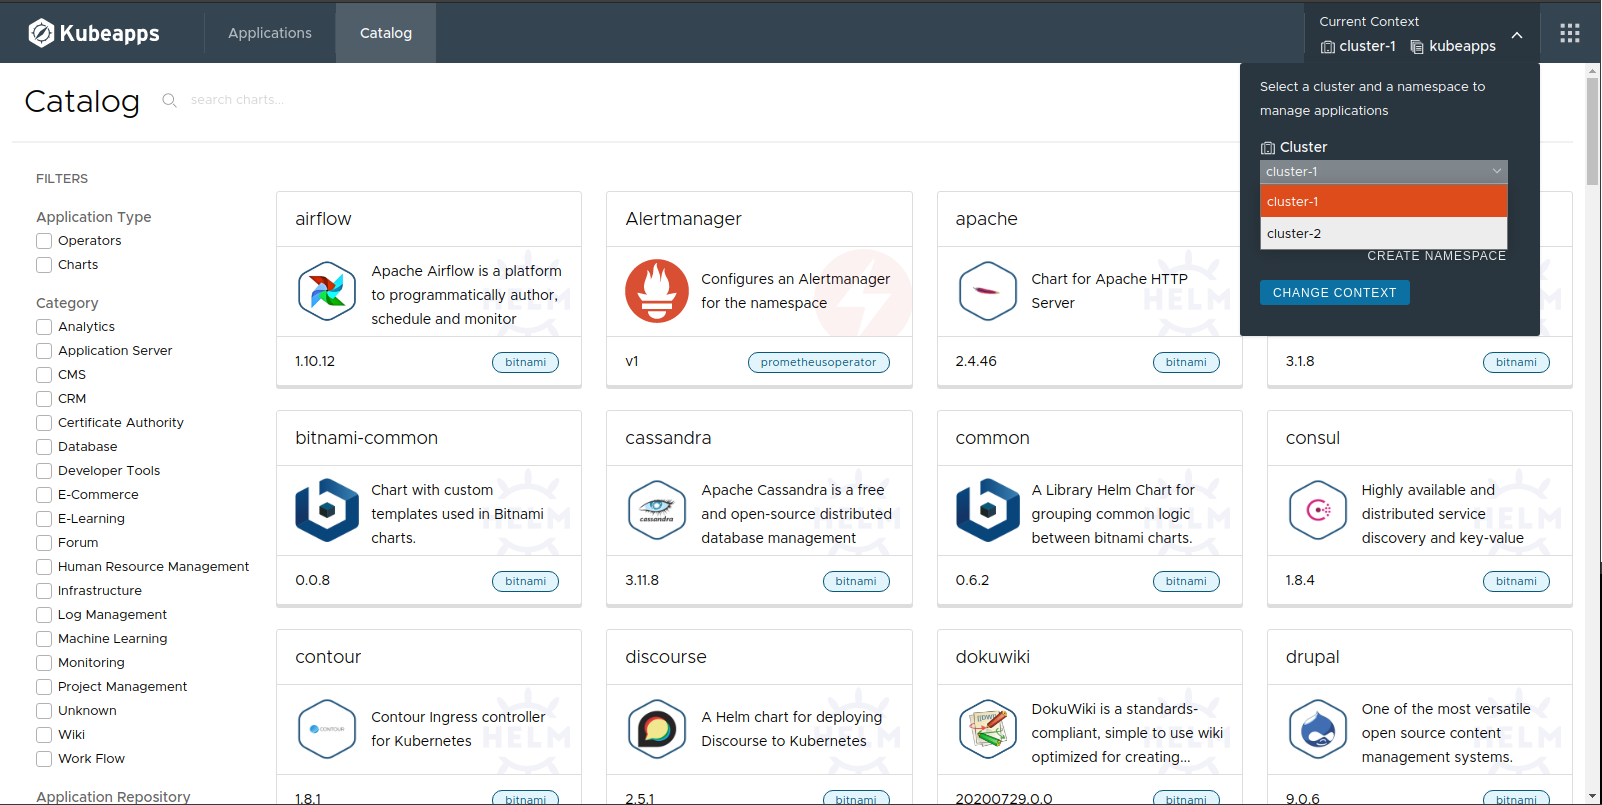
Task: Check the Machine Learning filter
Action: [44, 639]
